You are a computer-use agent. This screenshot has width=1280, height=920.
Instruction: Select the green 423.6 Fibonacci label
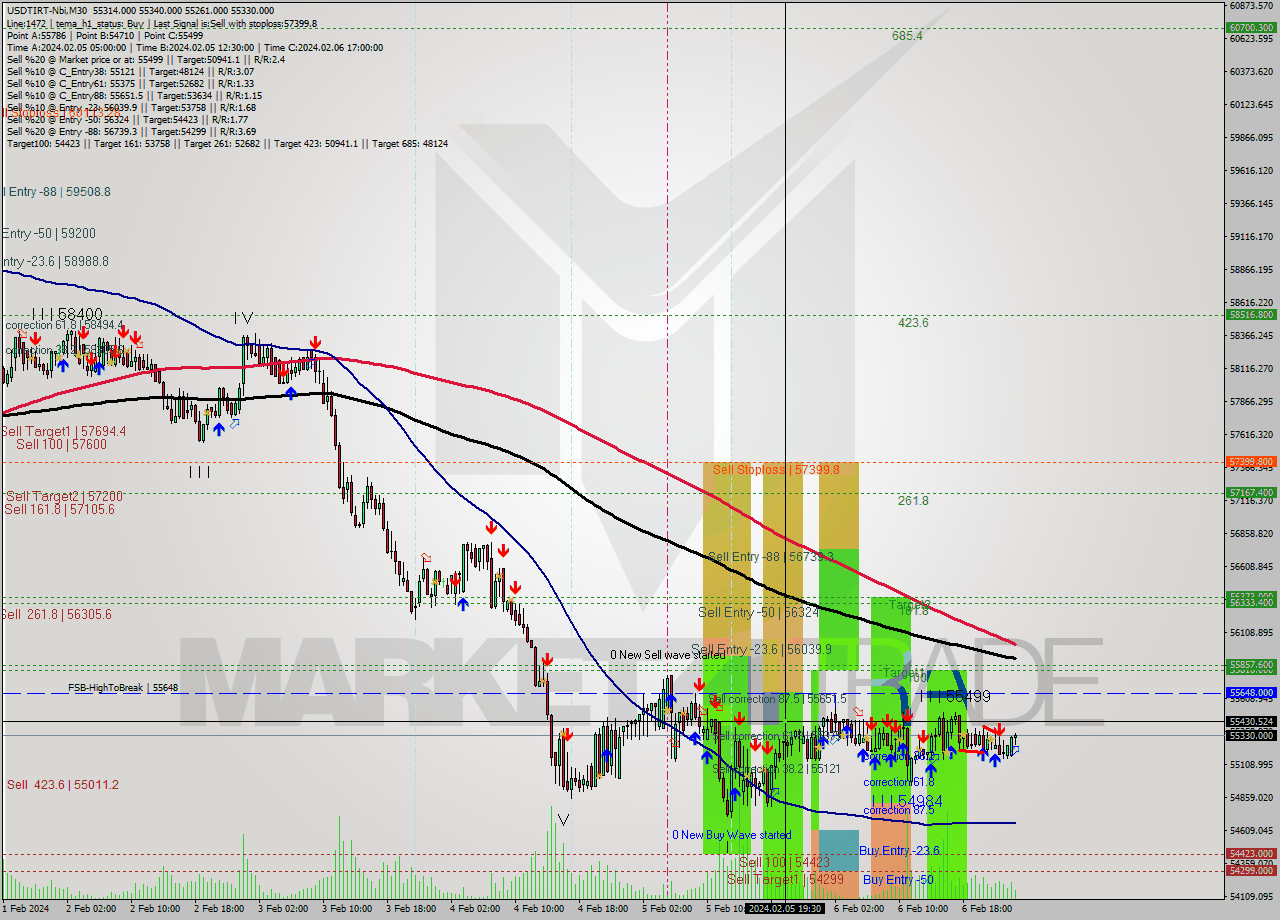913,323
